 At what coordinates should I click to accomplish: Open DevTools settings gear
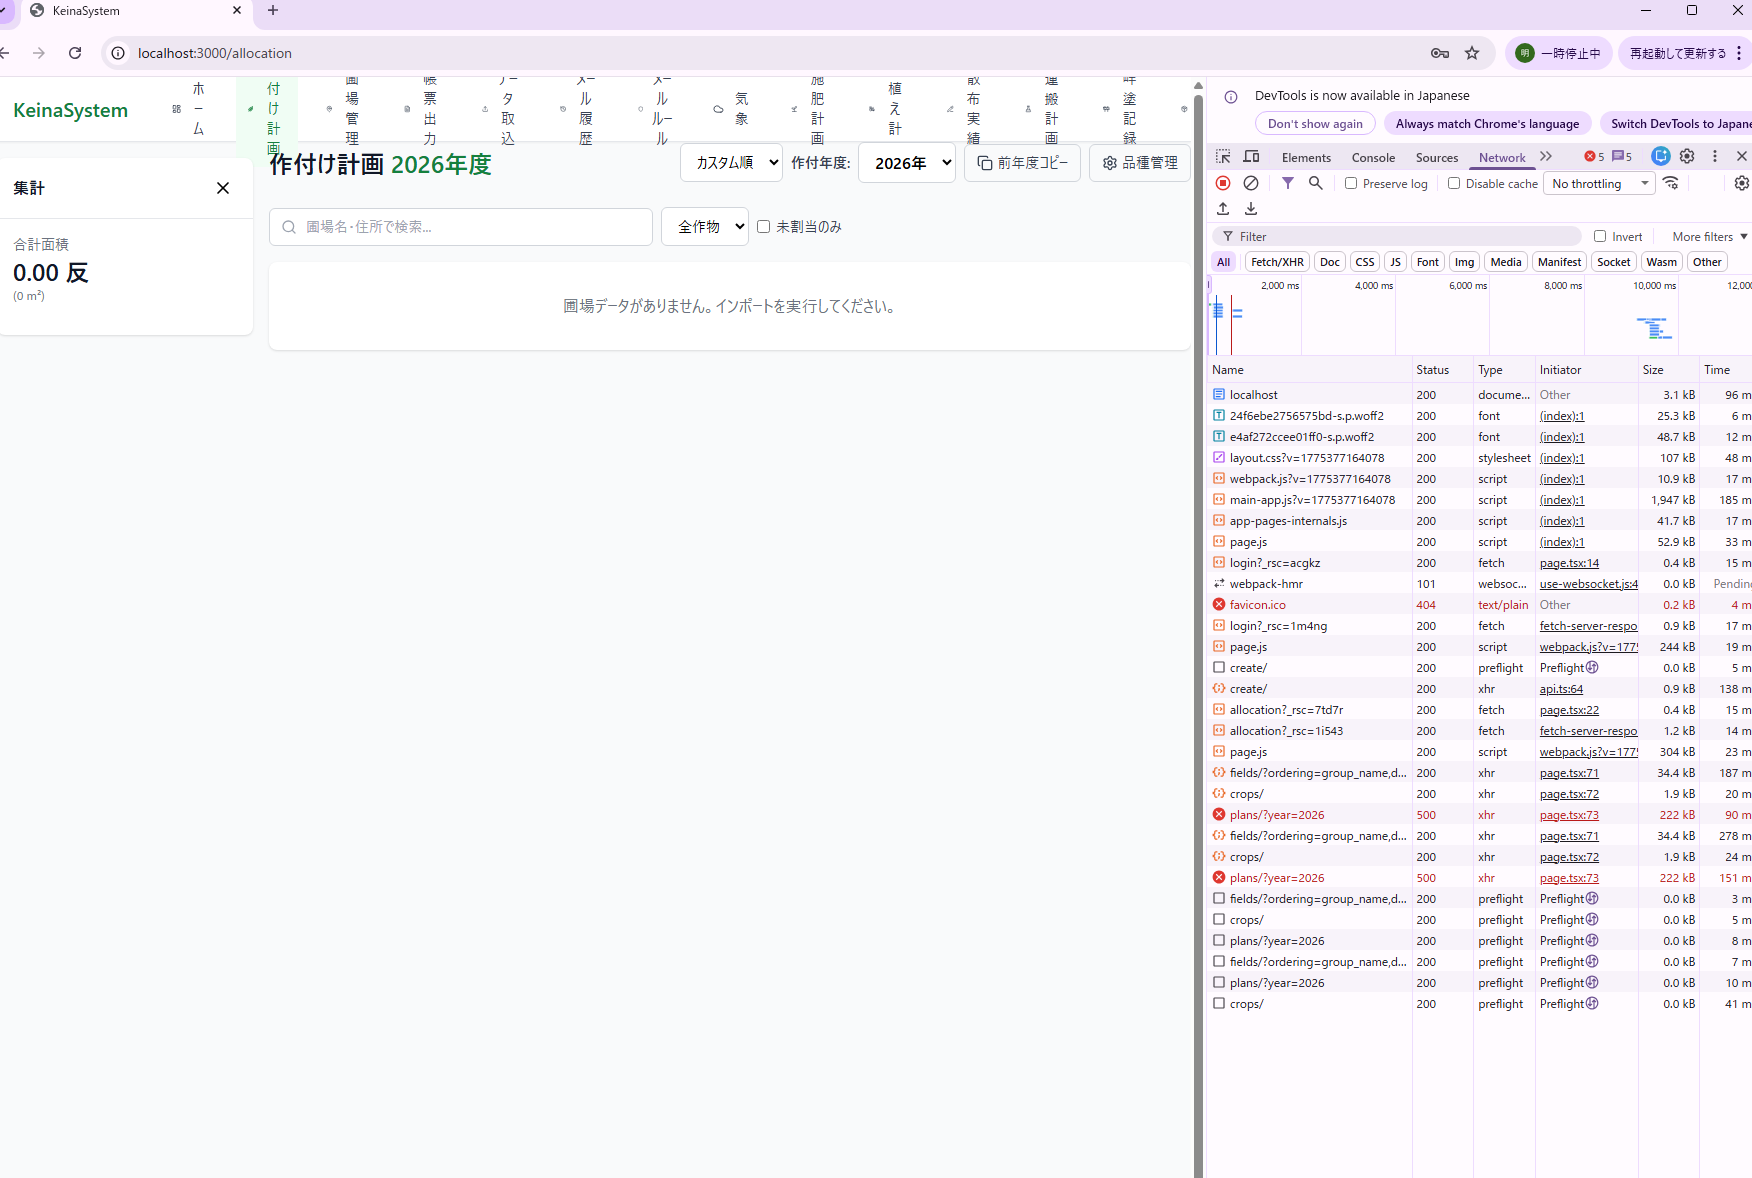[x=1687, y=156]
